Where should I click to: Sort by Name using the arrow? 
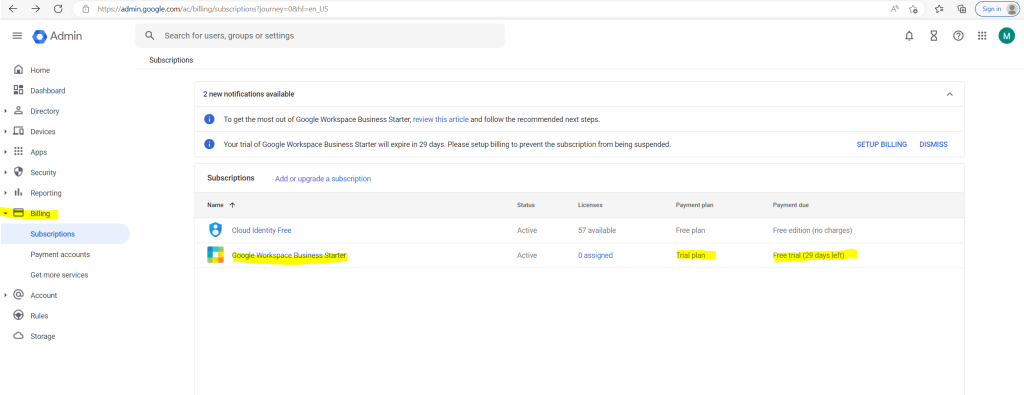pyautogui.click(x=232, y=205)
